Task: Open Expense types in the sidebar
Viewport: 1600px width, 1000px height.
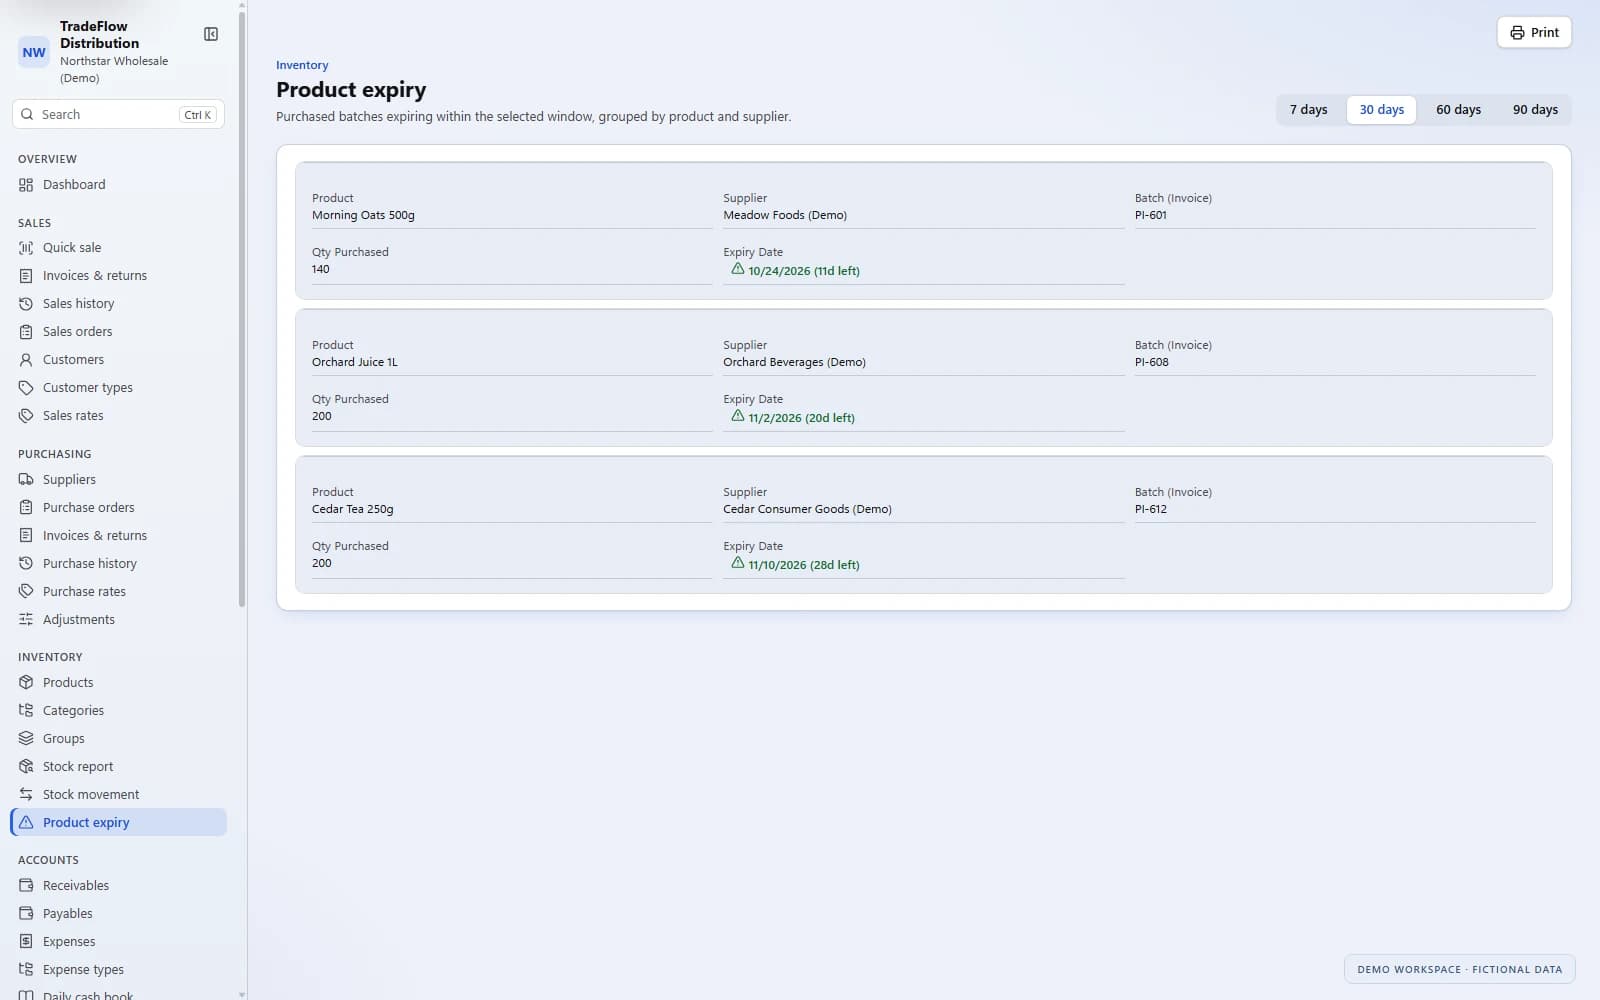Action: click(x=118, y=970)
